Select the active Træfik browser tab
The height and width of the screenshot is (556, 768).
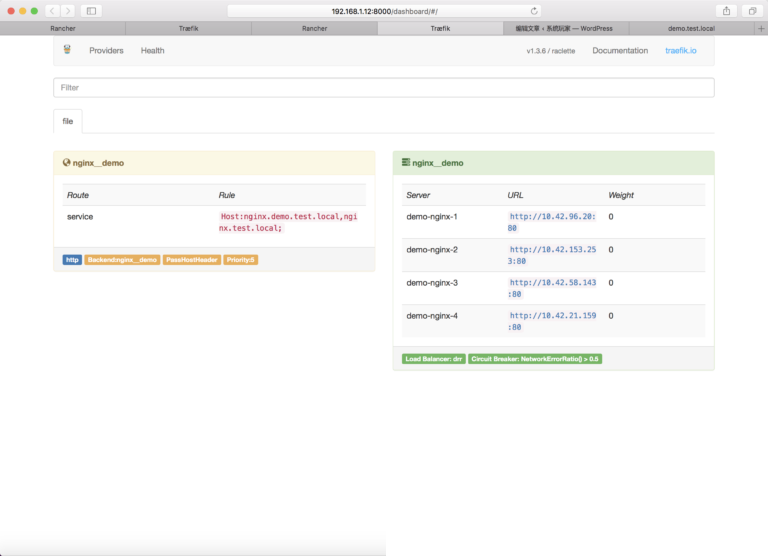(x=440, y=28)
